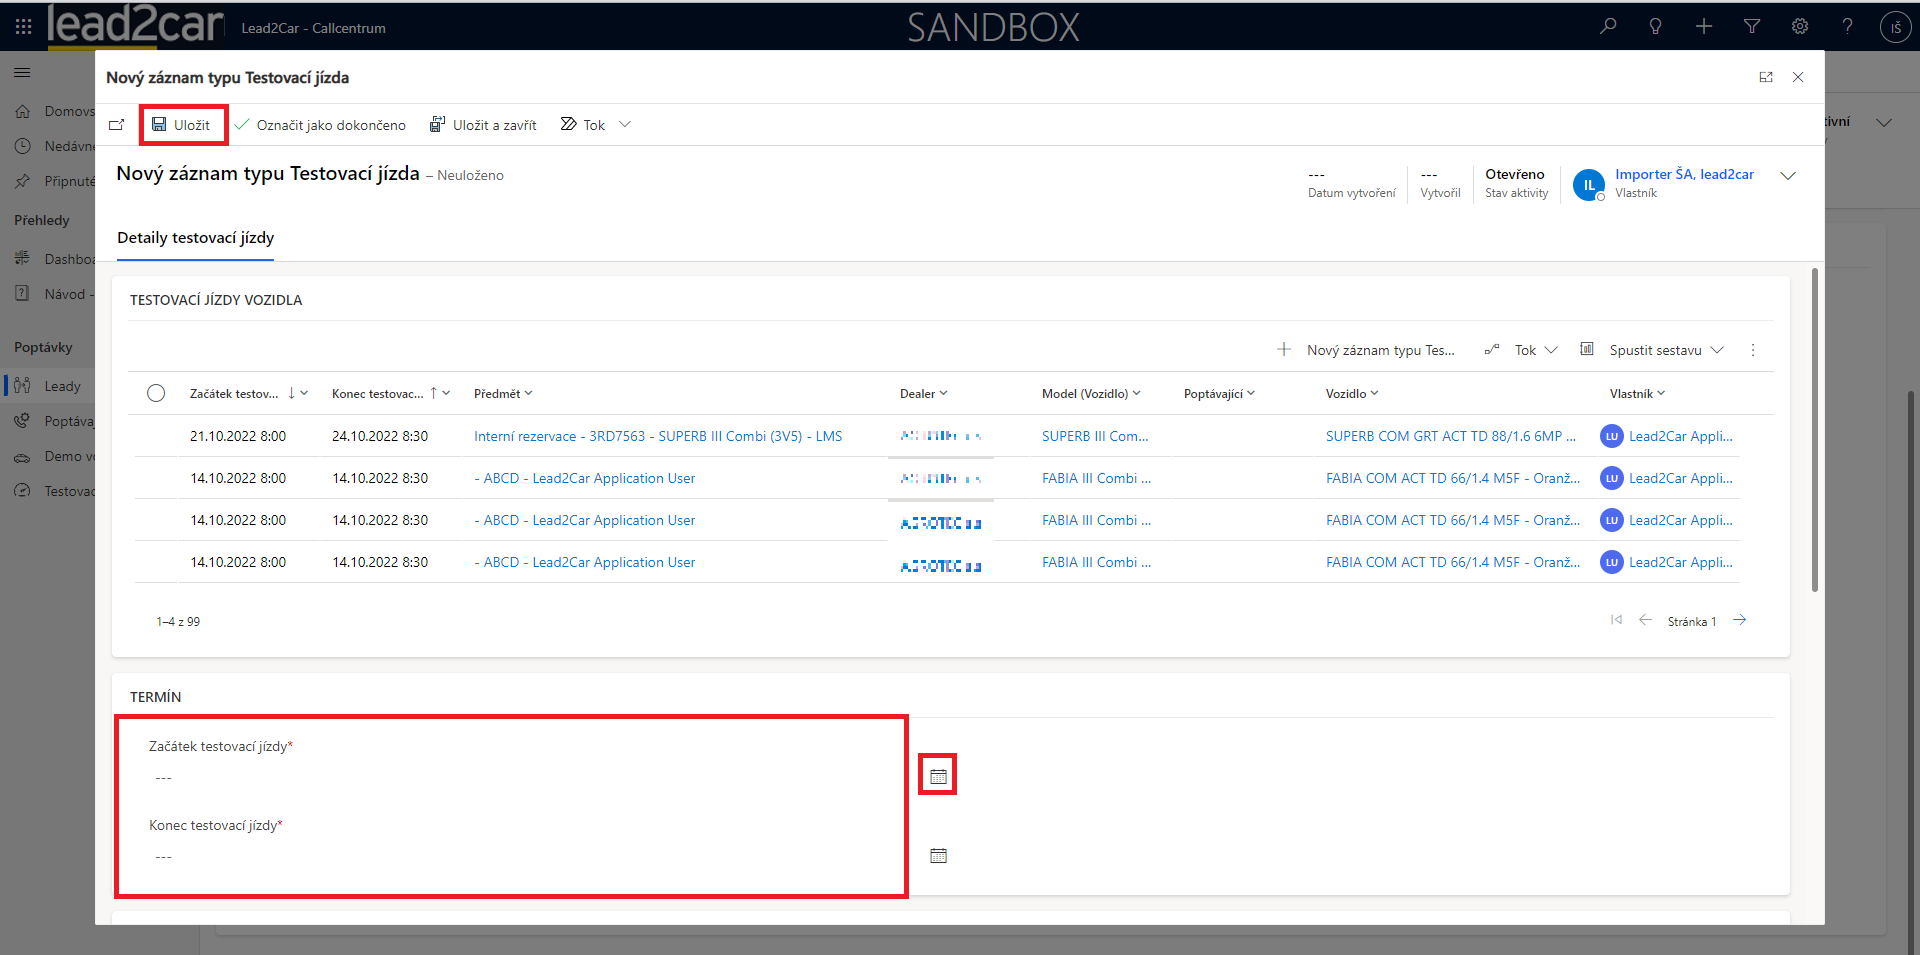Image resolution: width=1920 pixels, height=955 pixels.
Task: Click the search magnifier icon in header
Action: pos(1608,27)
